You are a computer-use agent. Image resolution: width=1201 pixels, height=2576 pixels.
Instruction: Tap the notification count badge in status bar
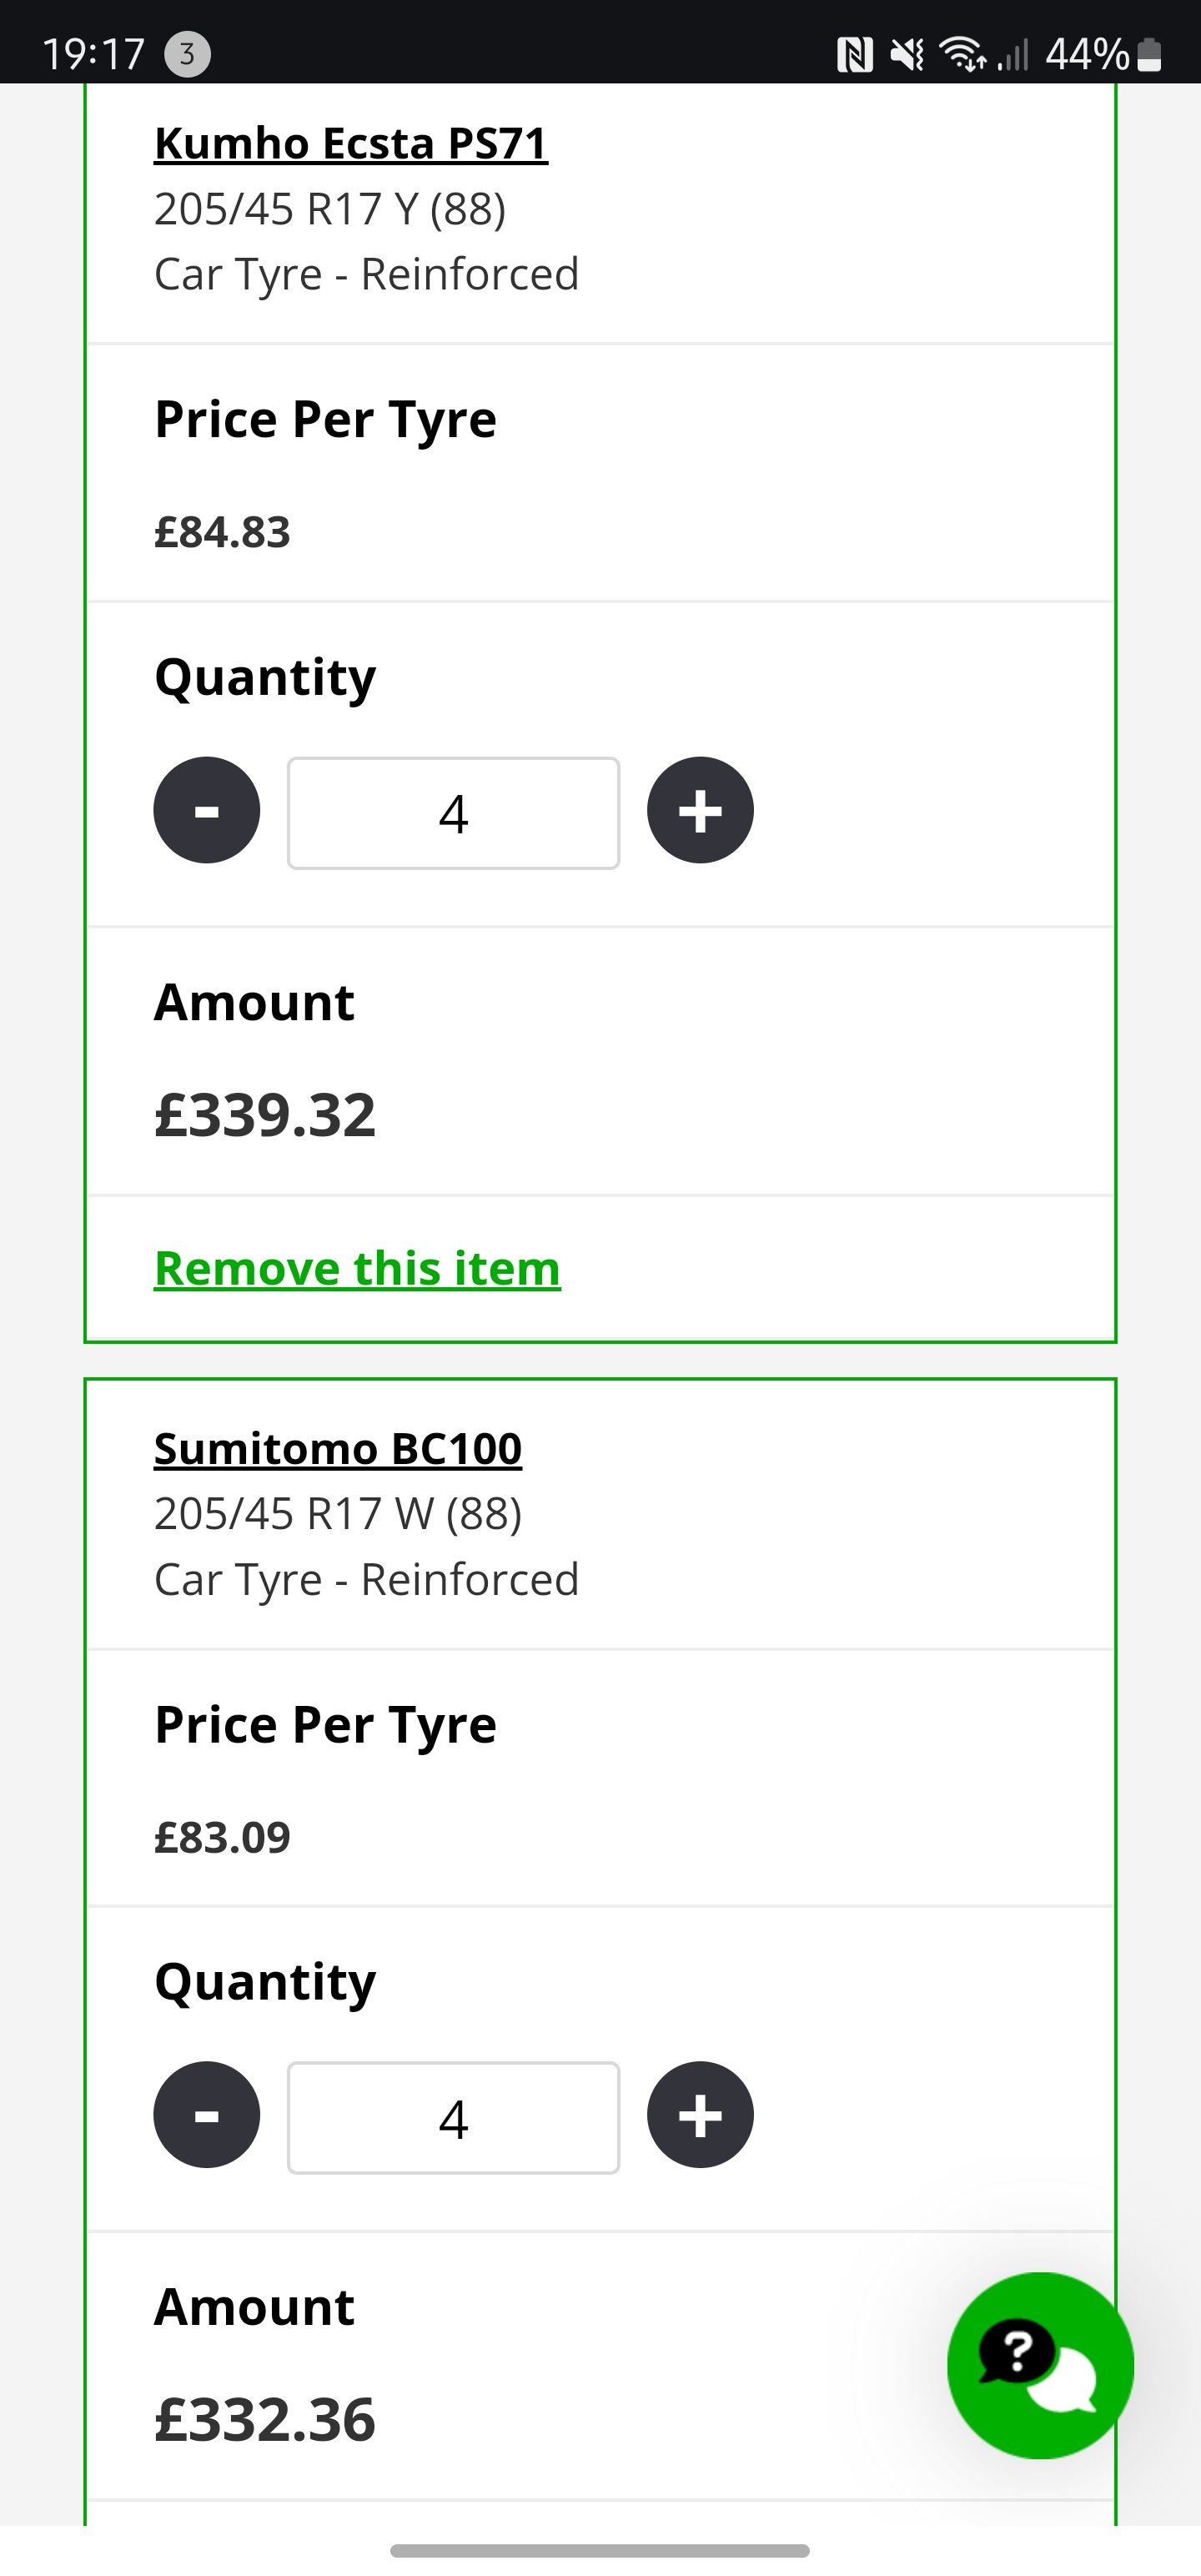(x=187, y=53)
